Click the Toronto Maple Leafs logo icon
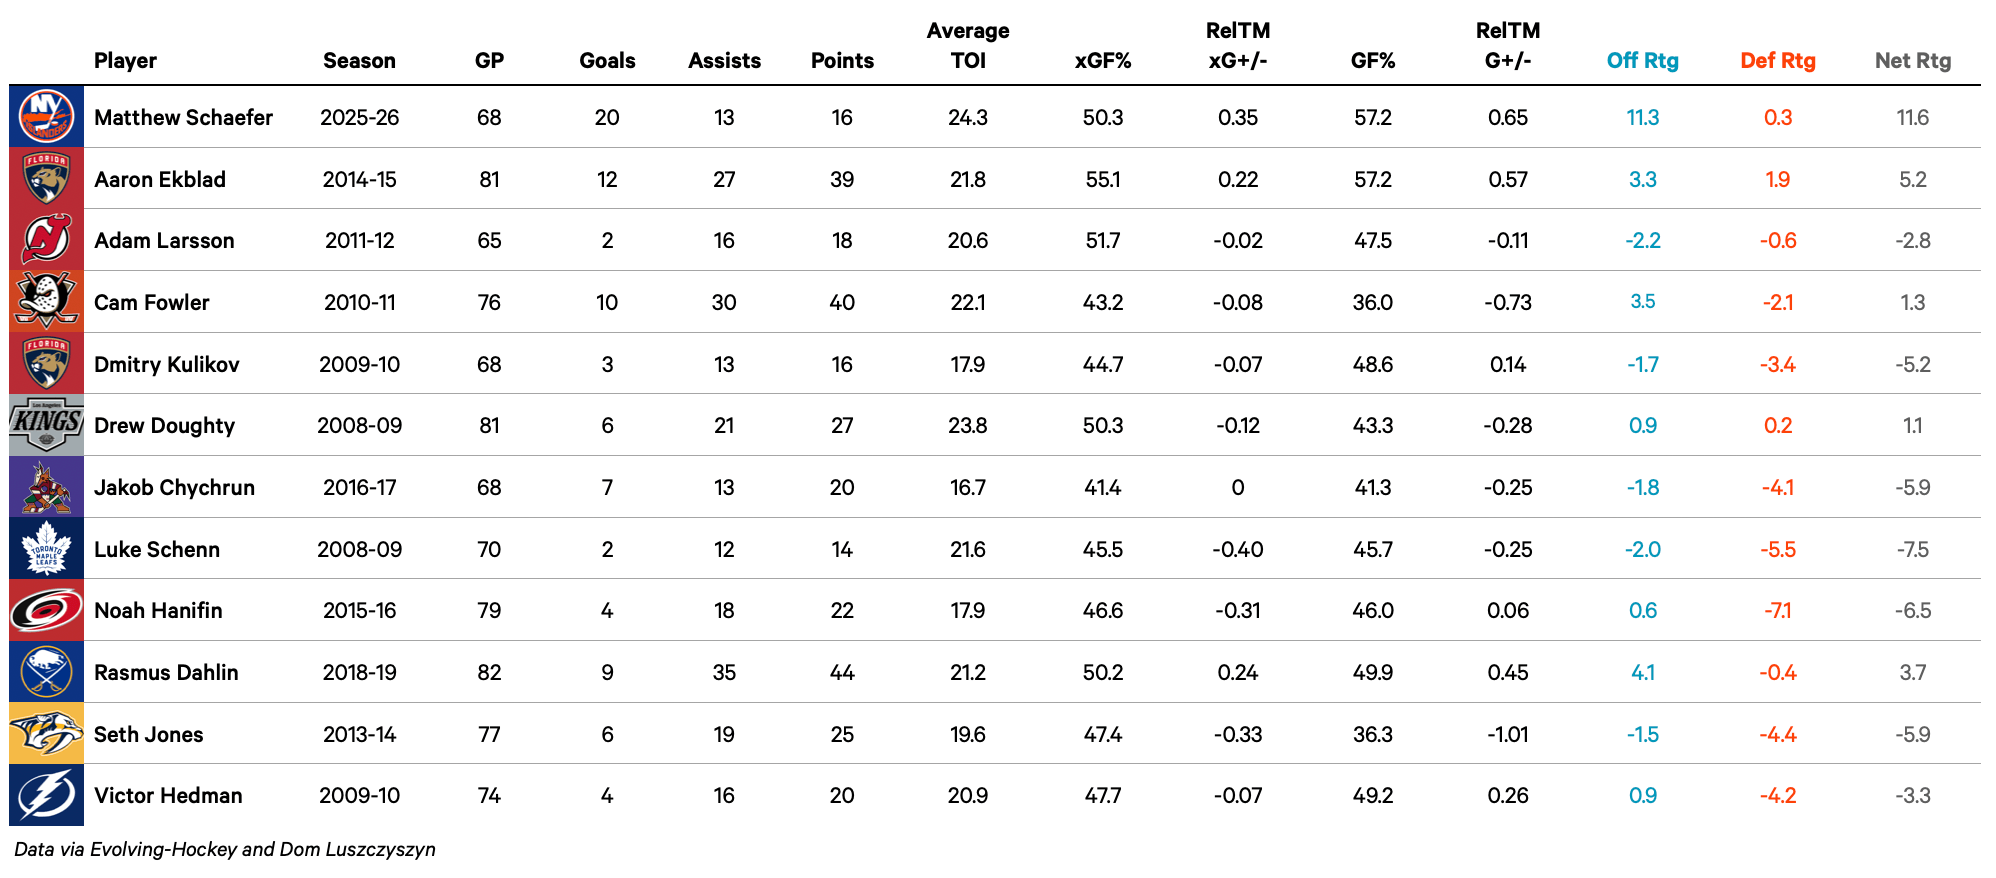1996x878 pixels. 46,549
